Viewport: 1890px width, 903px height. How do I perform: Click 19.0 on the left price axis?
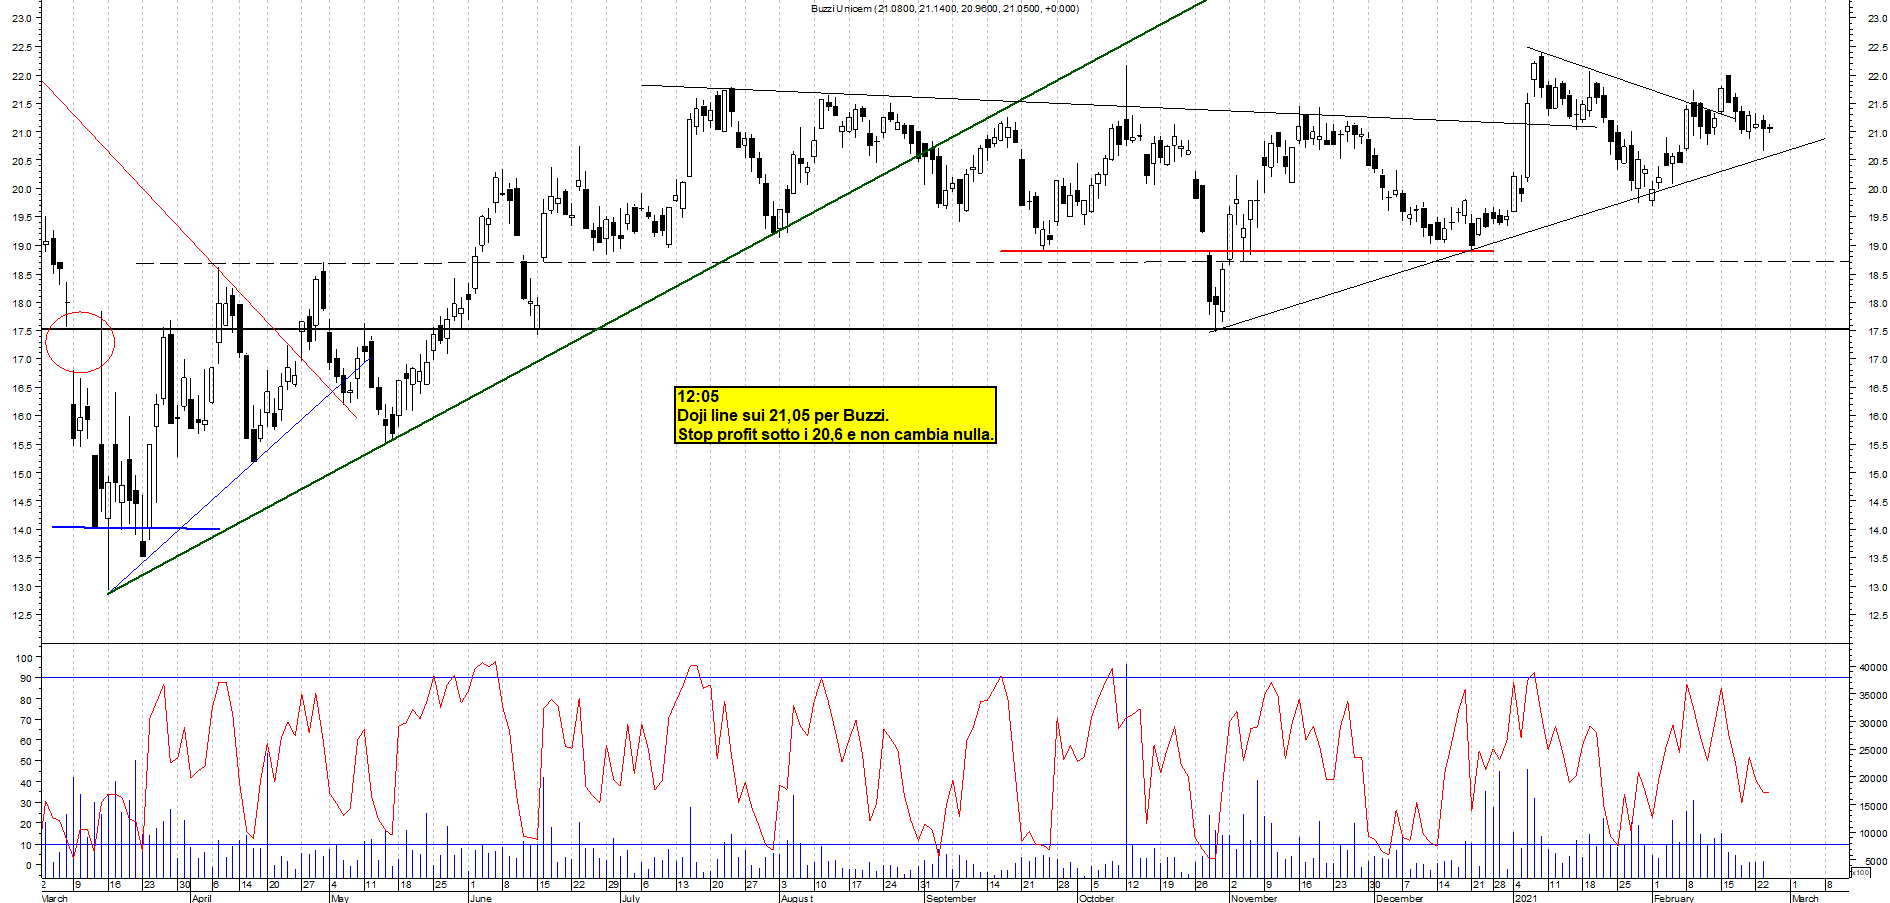(21, 246)
